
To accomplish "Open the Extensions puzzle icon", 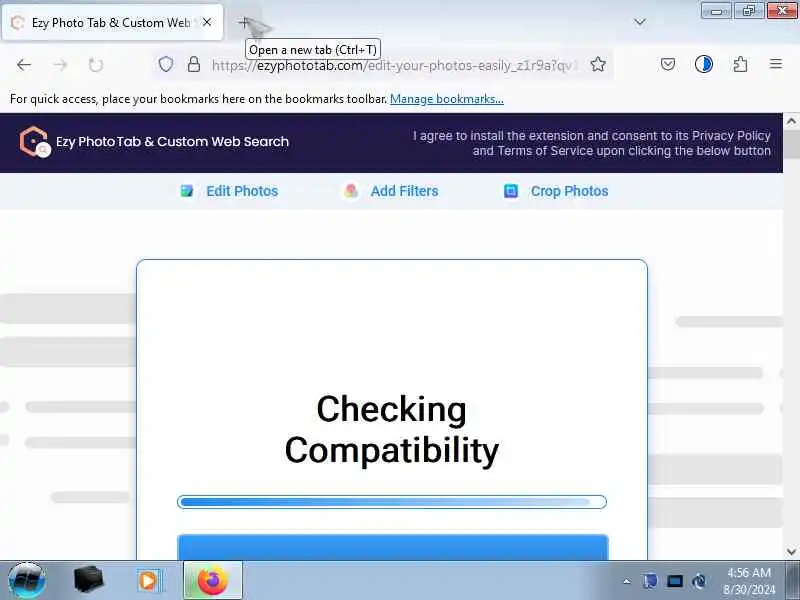I will click(740, 64).
